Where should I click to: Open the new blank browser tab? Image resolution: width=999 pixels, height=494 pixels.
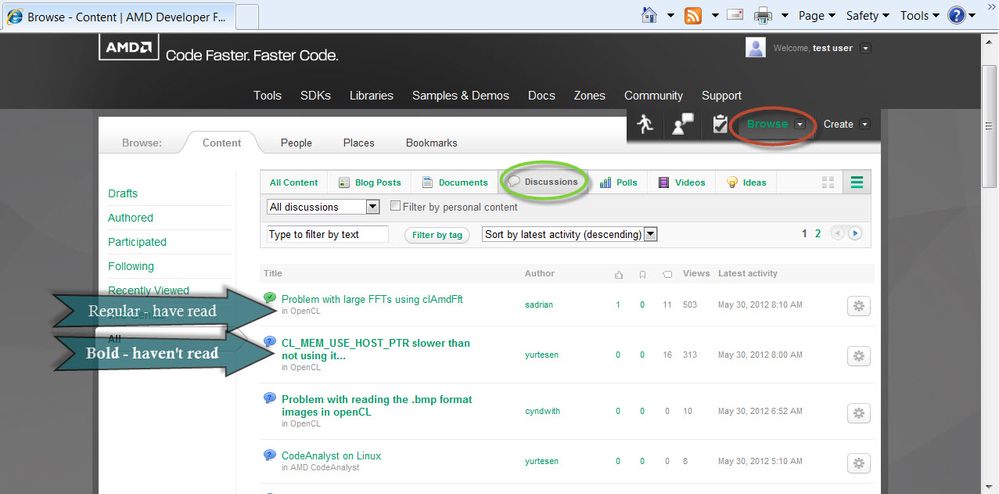tap(247, 17)
